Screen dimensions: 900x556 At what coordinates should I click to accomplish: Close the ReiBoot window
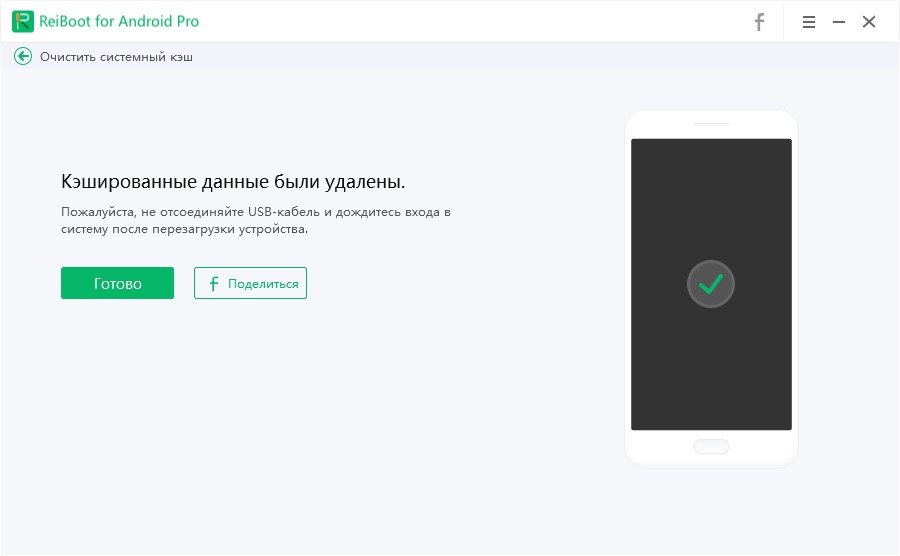(x=869, y=22)
